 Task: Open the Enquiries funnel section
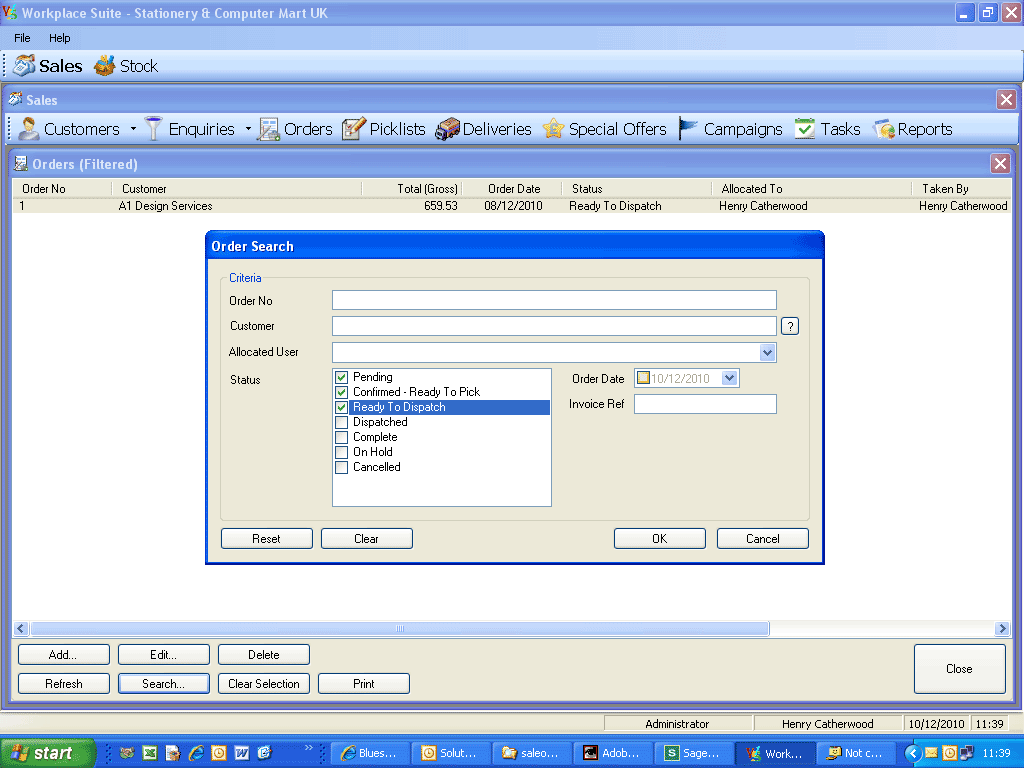pos(189,129)
